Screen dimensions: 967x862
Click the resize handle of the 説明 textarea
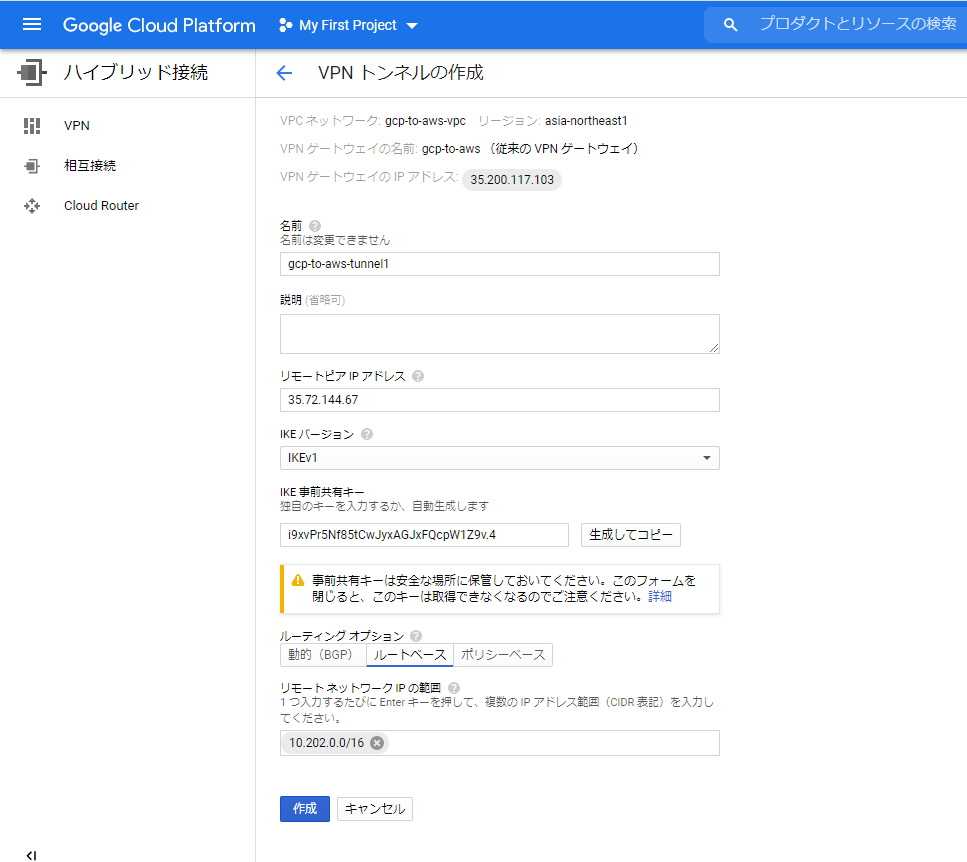(x=714, y=348)
